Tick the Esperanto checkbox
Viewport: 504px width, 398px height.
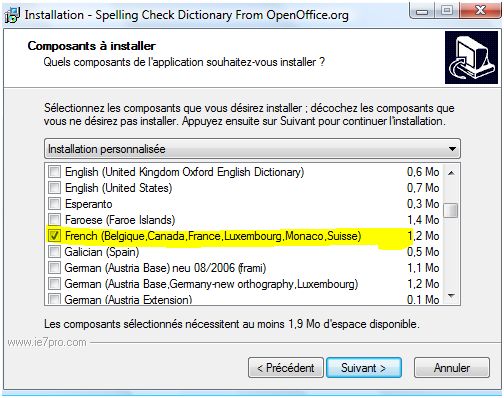[54, 204]
